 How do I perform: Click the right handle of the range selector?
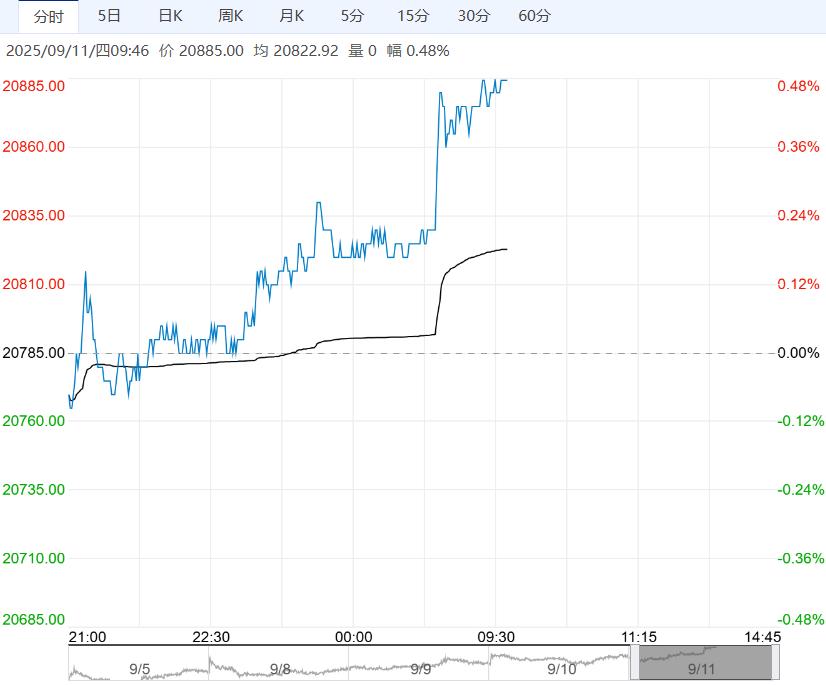coord(775,663)
